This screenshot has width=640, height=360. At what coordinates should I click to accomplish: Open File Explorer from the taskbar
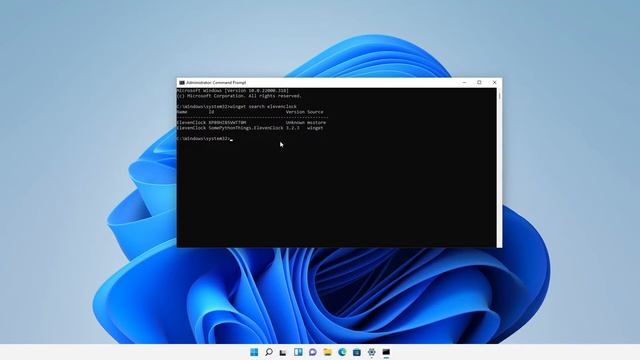click(x=327, y=352)
